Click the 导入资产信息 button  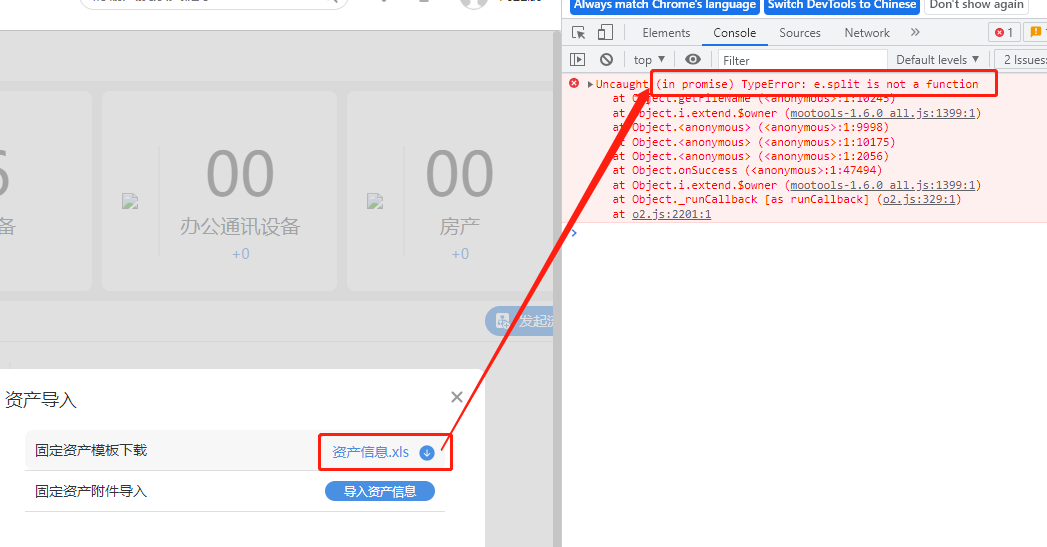click(x=380, y=492)
